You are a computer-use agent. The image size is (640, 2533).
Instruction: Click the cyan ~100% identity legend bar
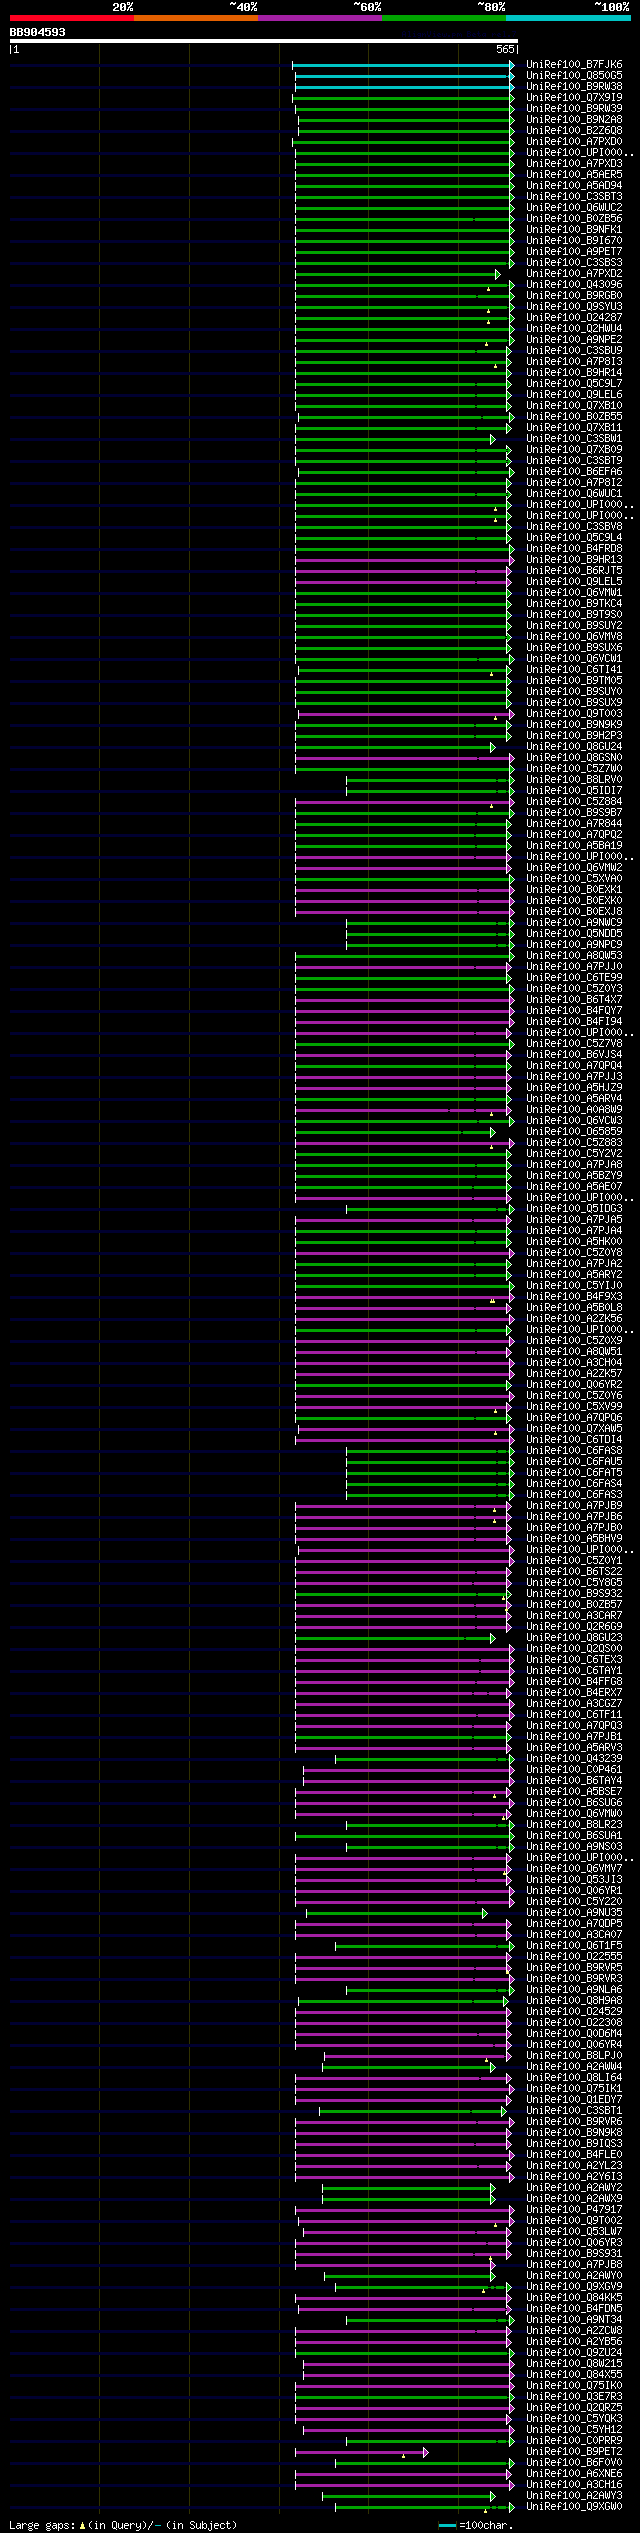click(x=568, y=18)
